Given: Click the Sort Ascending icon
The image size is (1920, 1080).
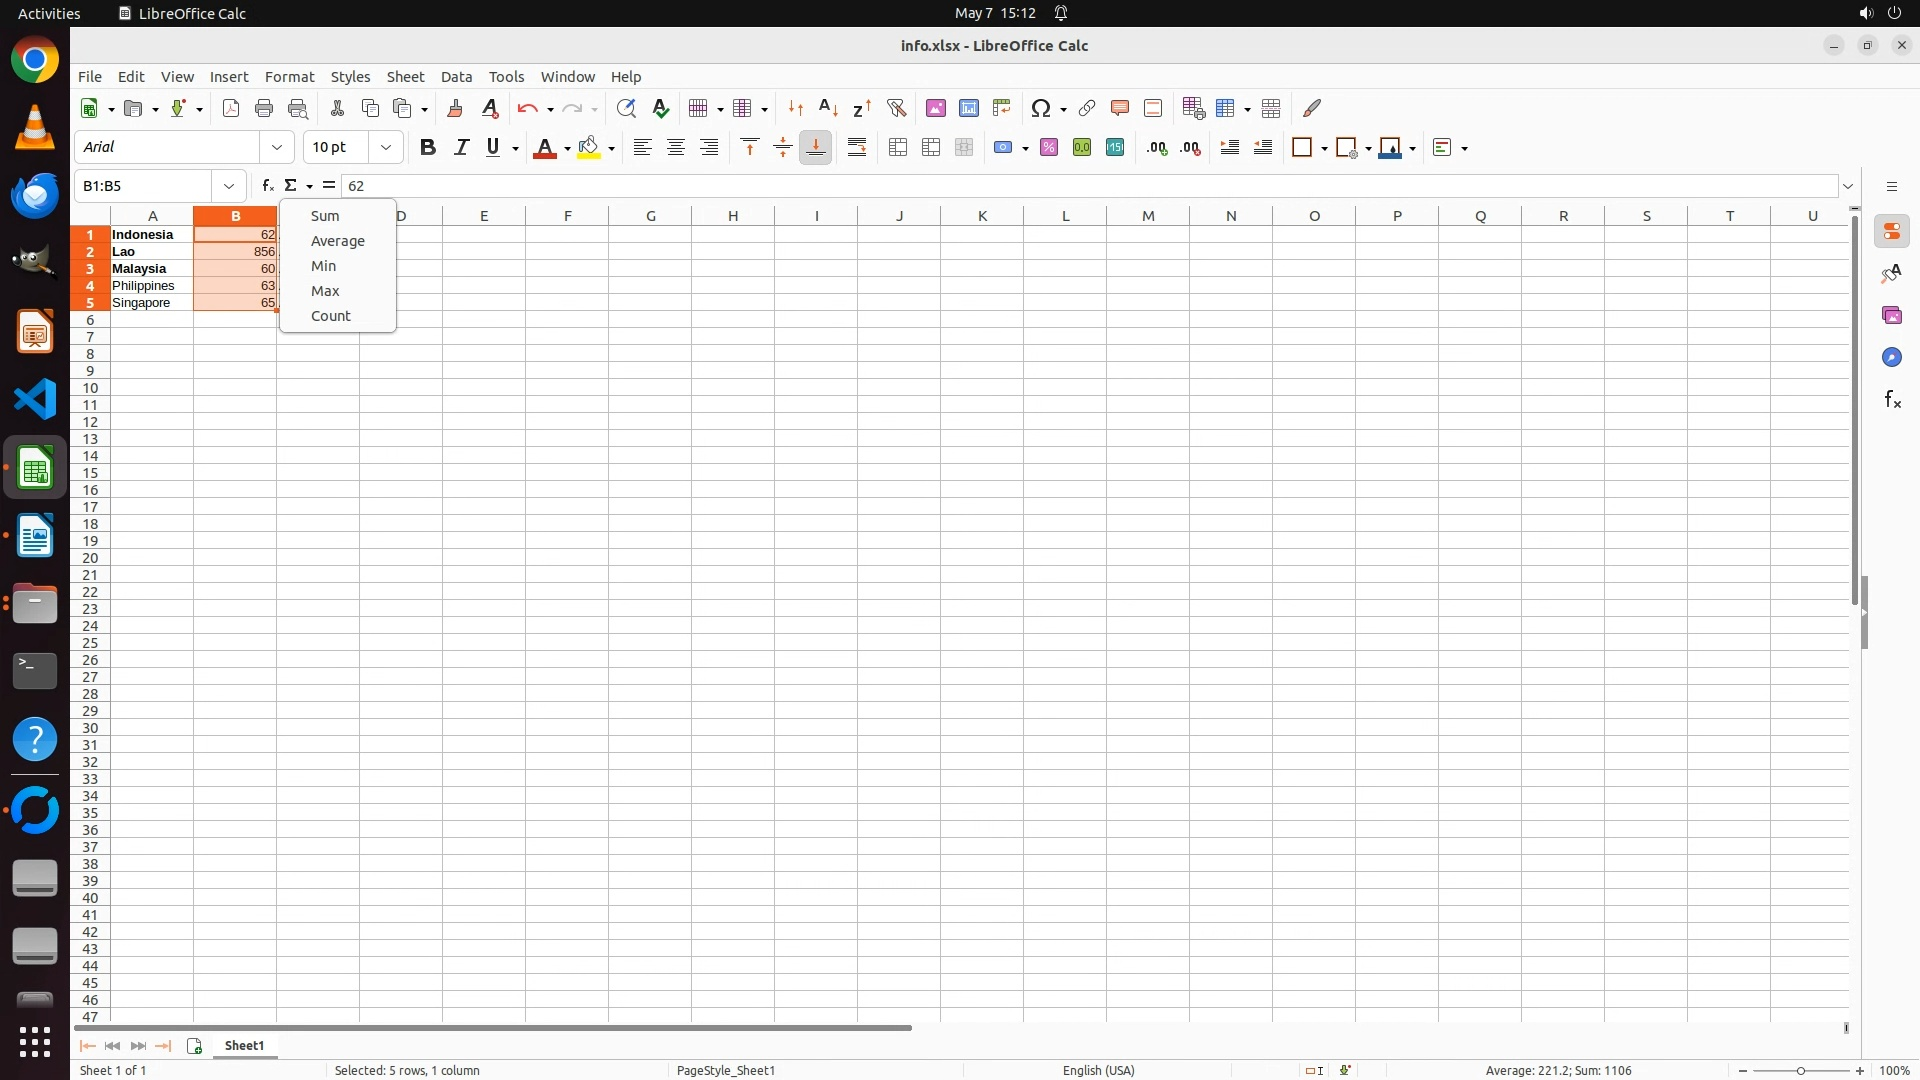Looking at the screenshot, I should (828, 108).
